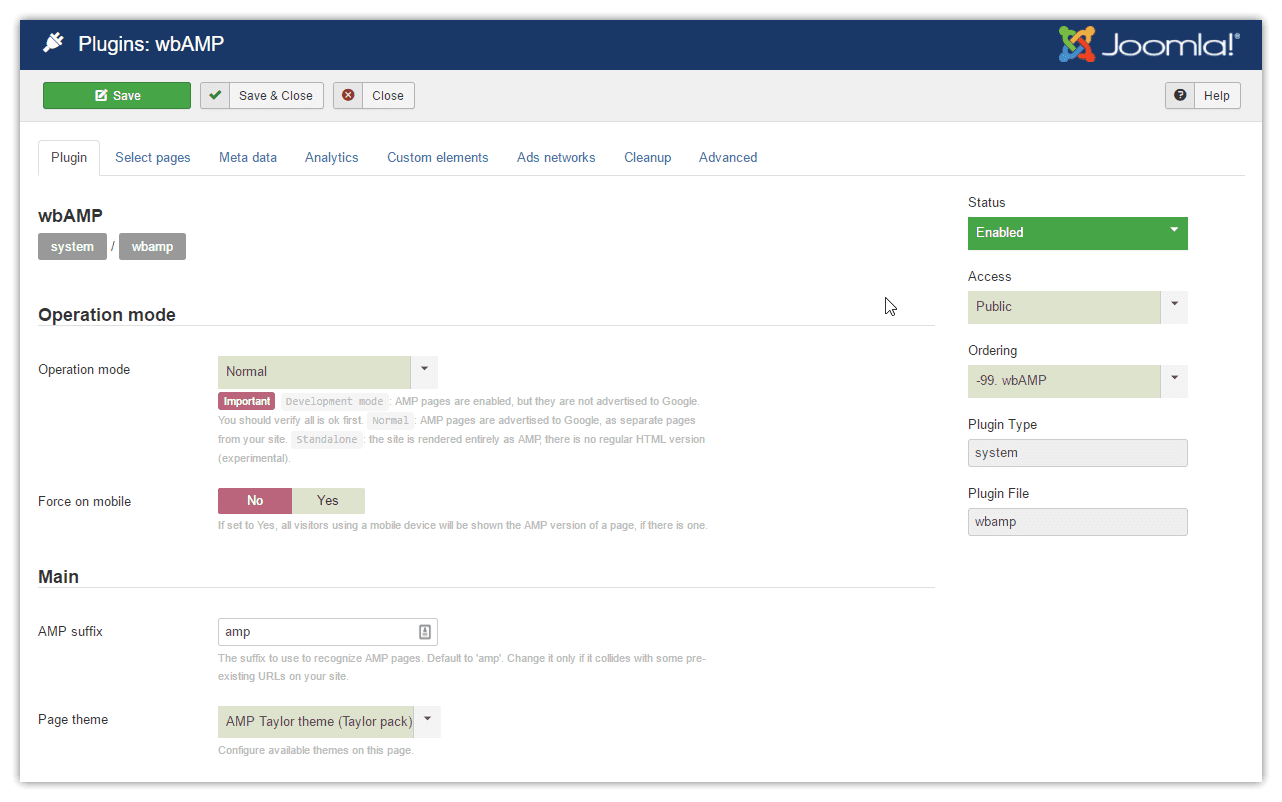Click the Ordering label
Viewport: 1282px width, 802px height.
(992, 351)
